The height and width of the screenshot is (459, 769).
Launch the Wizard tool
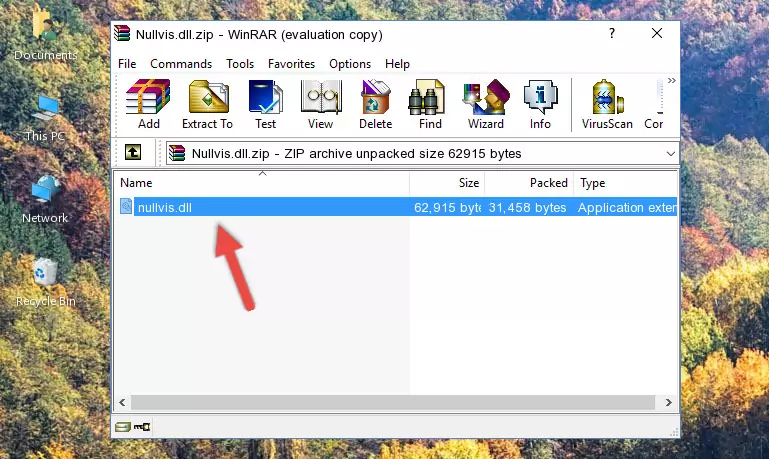(x=486, y=104)
